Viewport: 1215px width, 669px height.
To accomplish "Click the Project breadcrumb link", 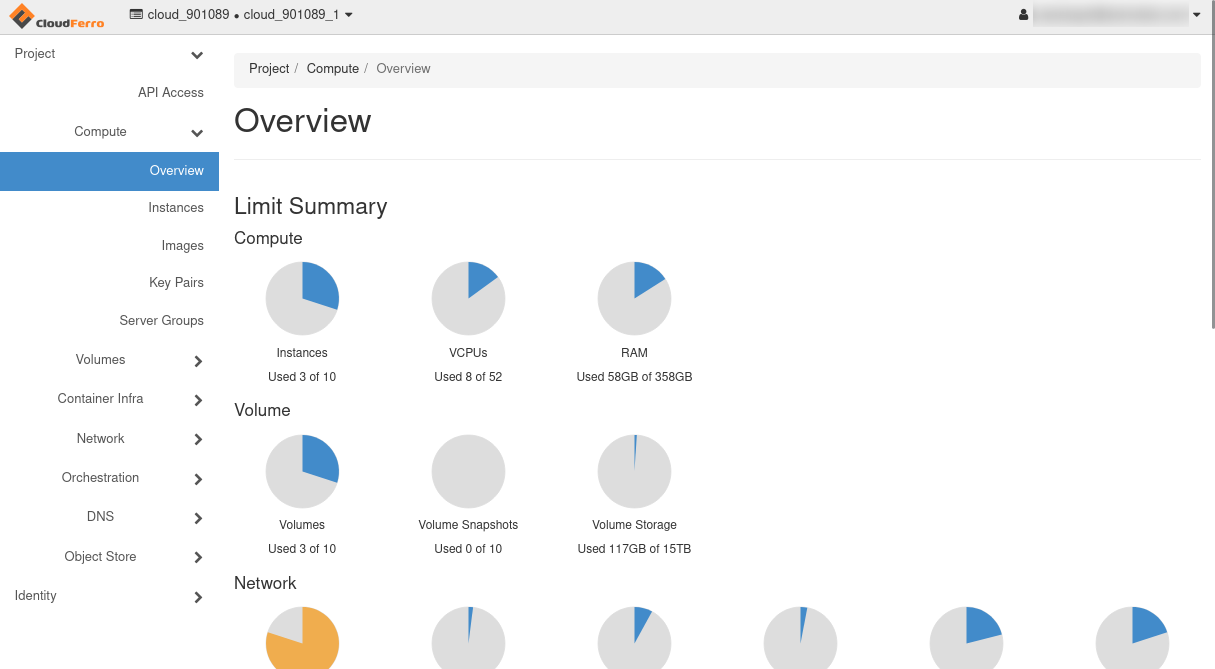I will (x=269, y=69).
